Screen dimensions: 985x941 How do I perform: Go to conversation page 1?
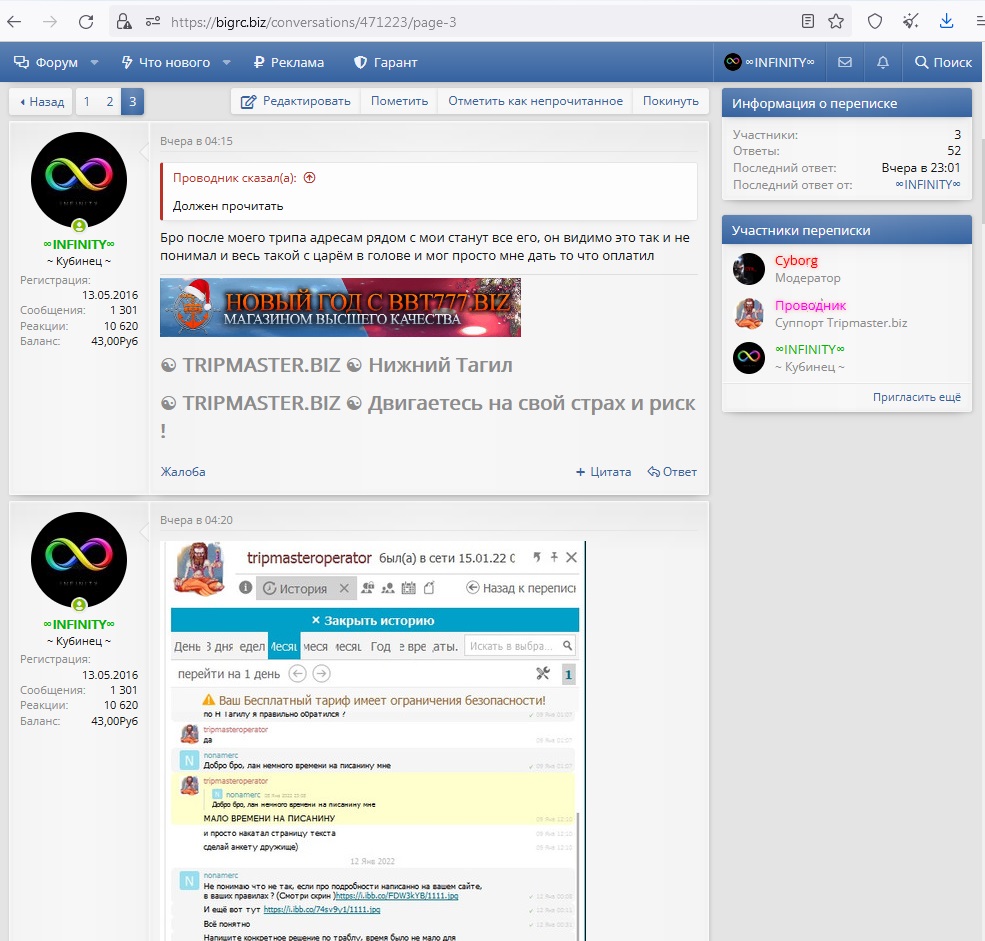coord(87,102)
